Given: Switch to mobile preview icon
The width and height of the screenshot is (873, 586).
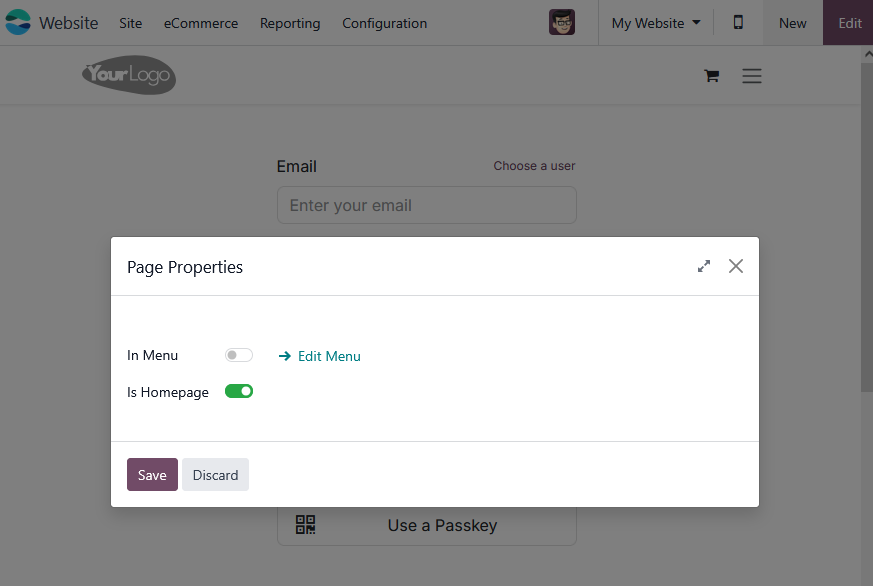Looking at the screenshot, I should pyautogui.click(x=738, y=22).
